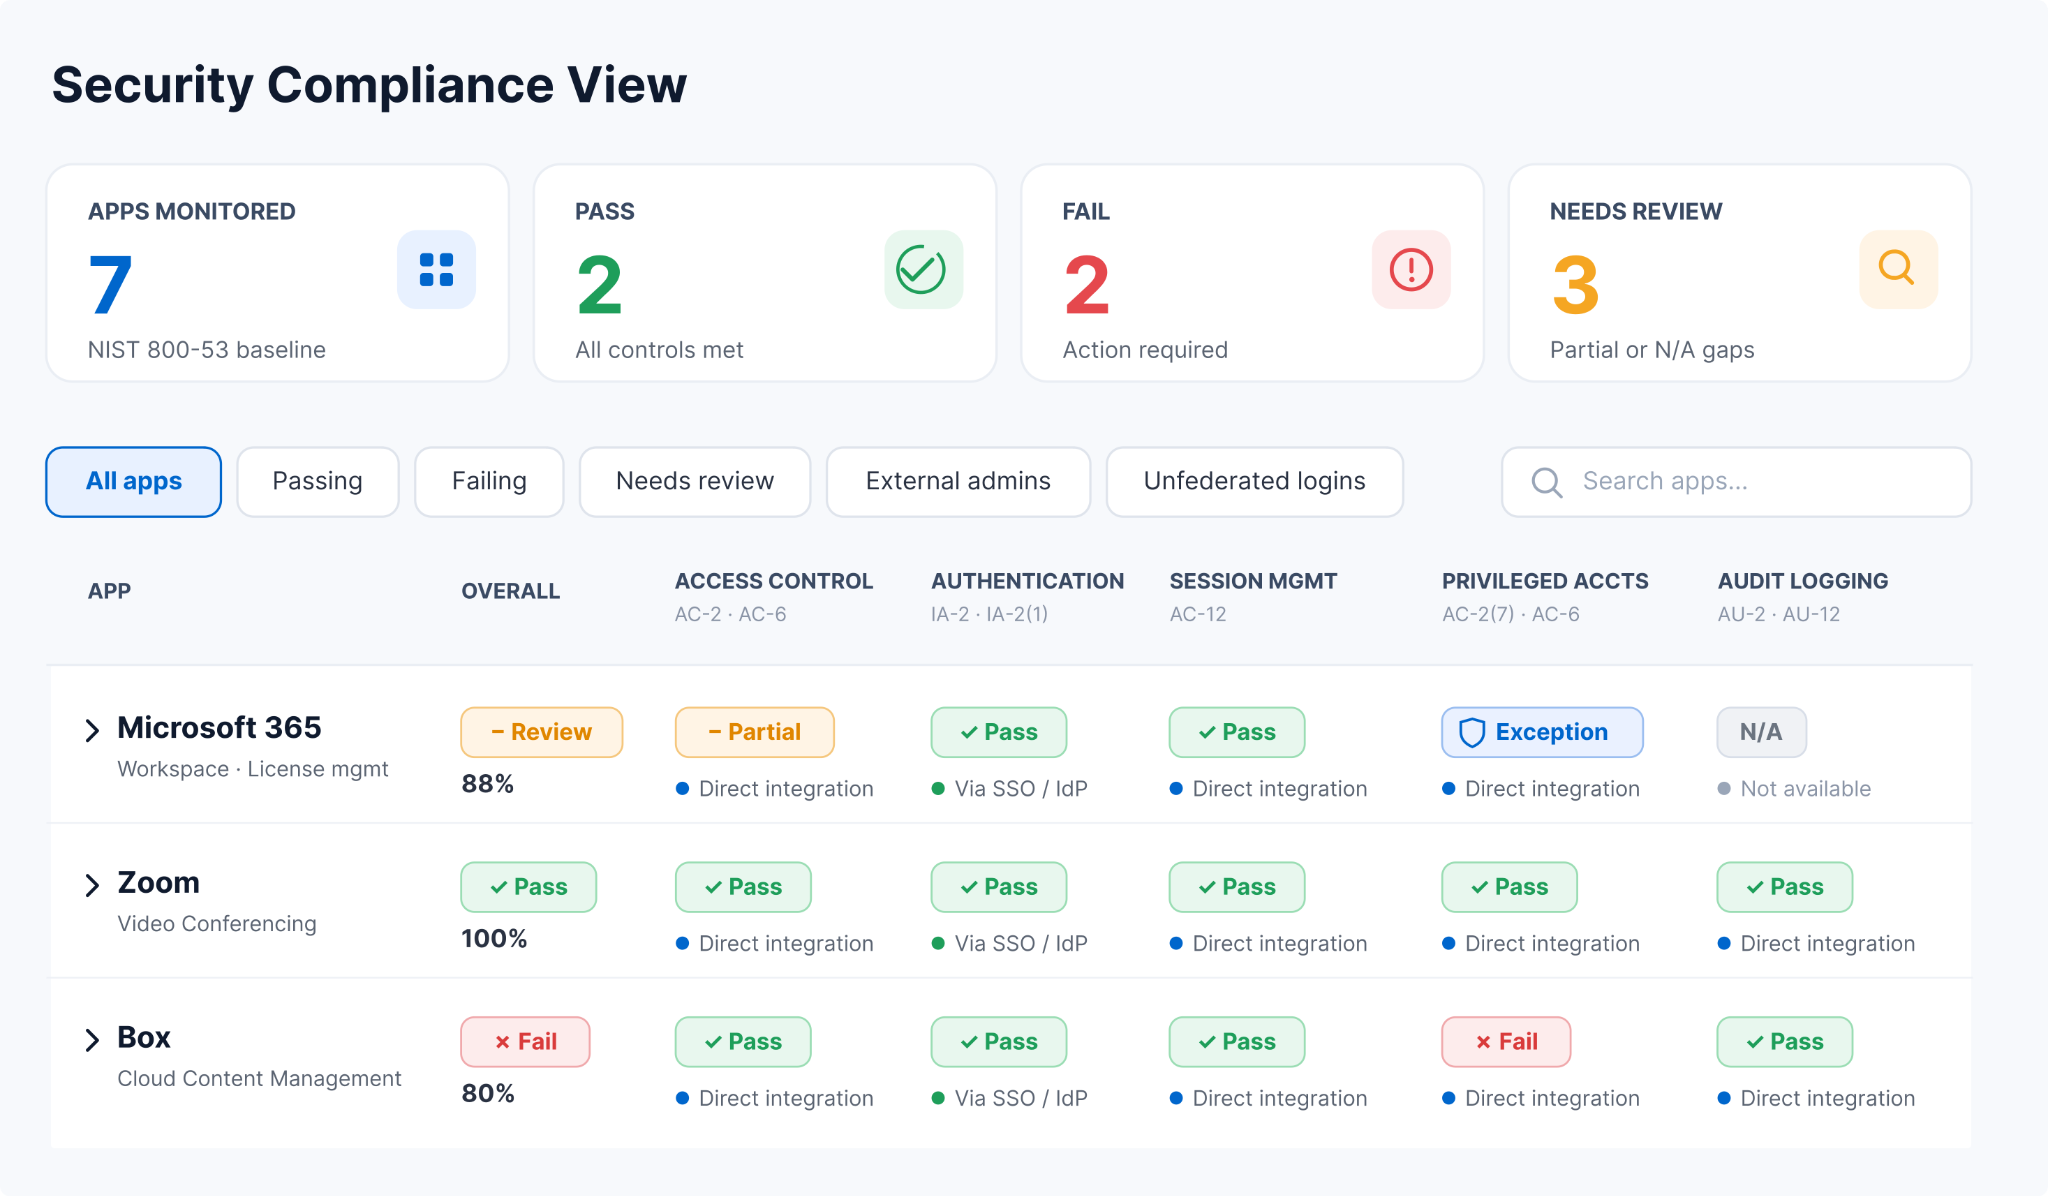The width and height of the screenshot is (2048, 1196).
Task: Click the Needs Review count 3
Action: pos(1575,285)
